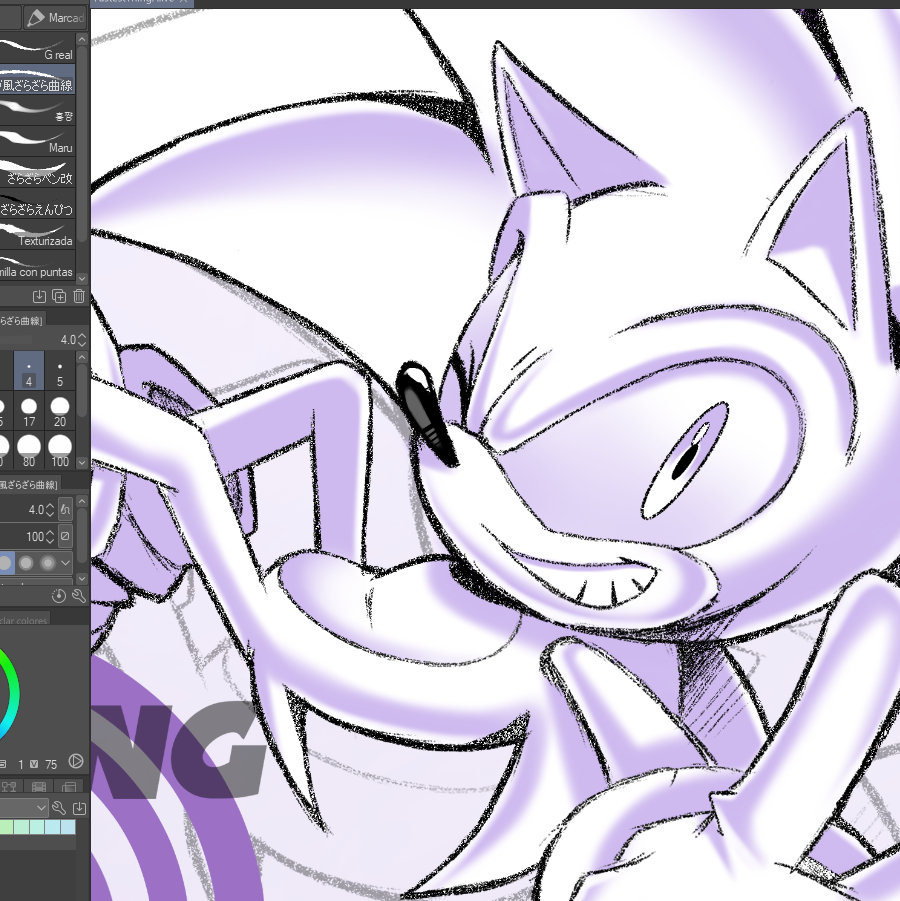Select brush size preset 5

tap(60, 374)
